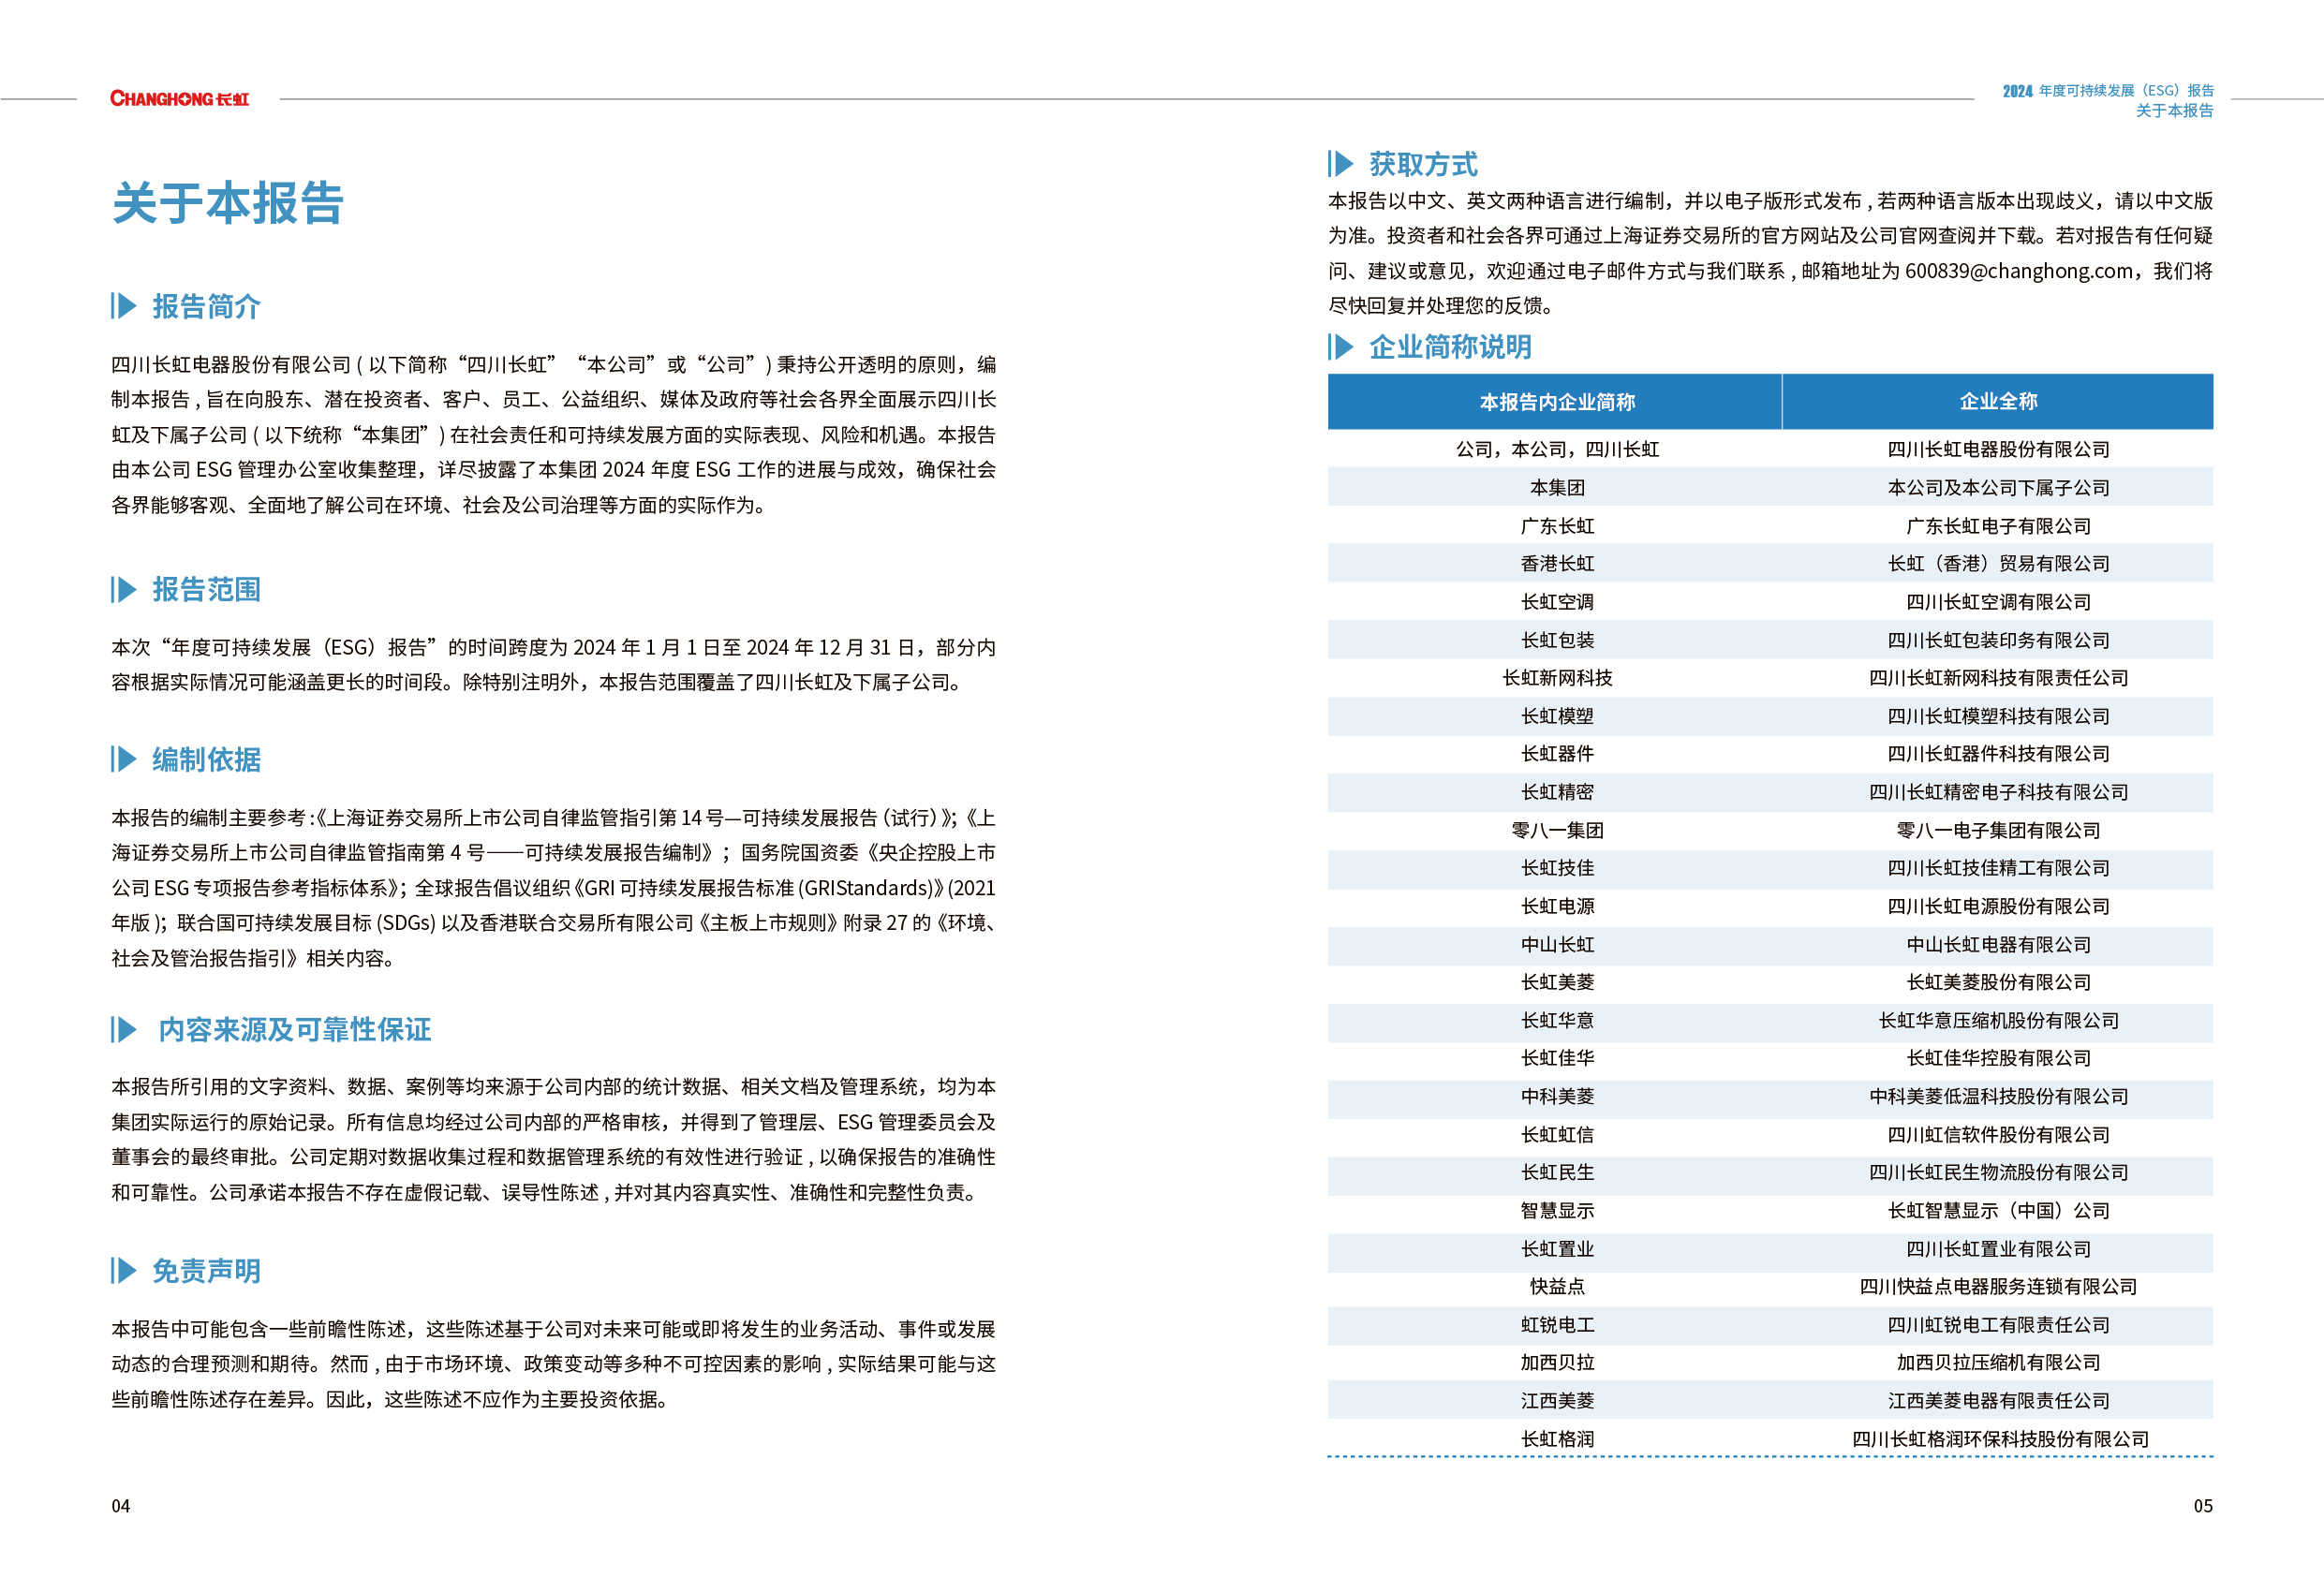This screenshot has height=1577, width=2324.
Task: Click the 报告范围 section heading
Action: point(206,589)
